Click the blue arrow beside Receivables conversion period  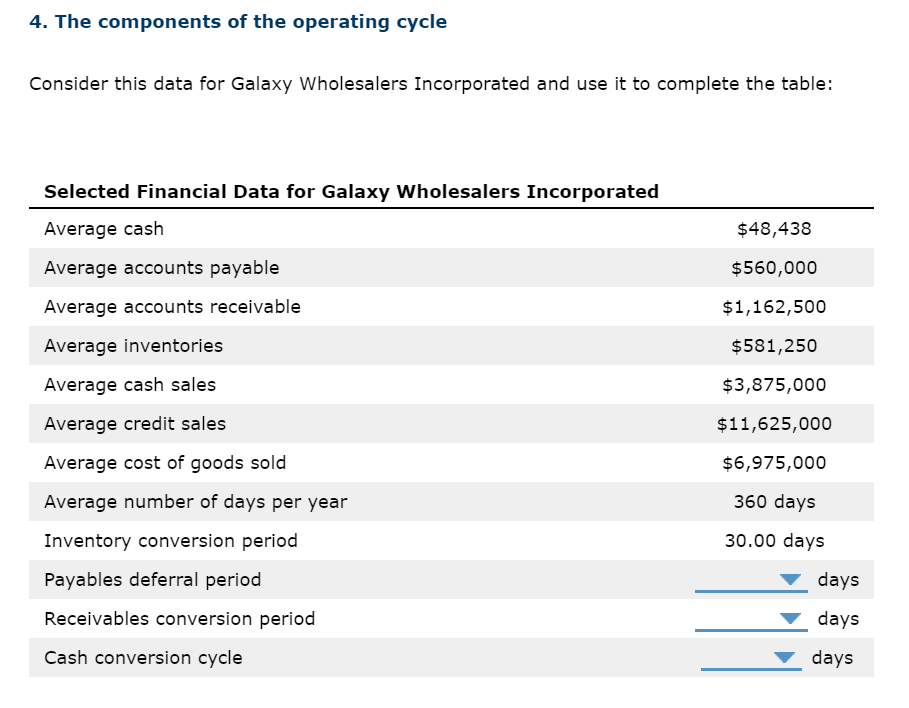pyautogui.click(x=791, y=618)
